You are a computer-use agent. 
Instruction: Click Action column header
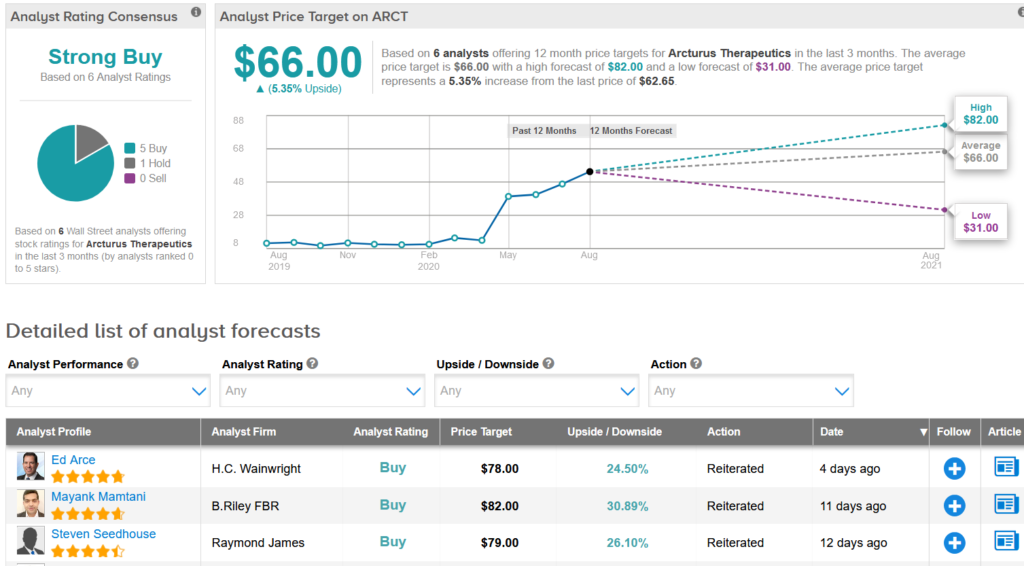point(724,432)
